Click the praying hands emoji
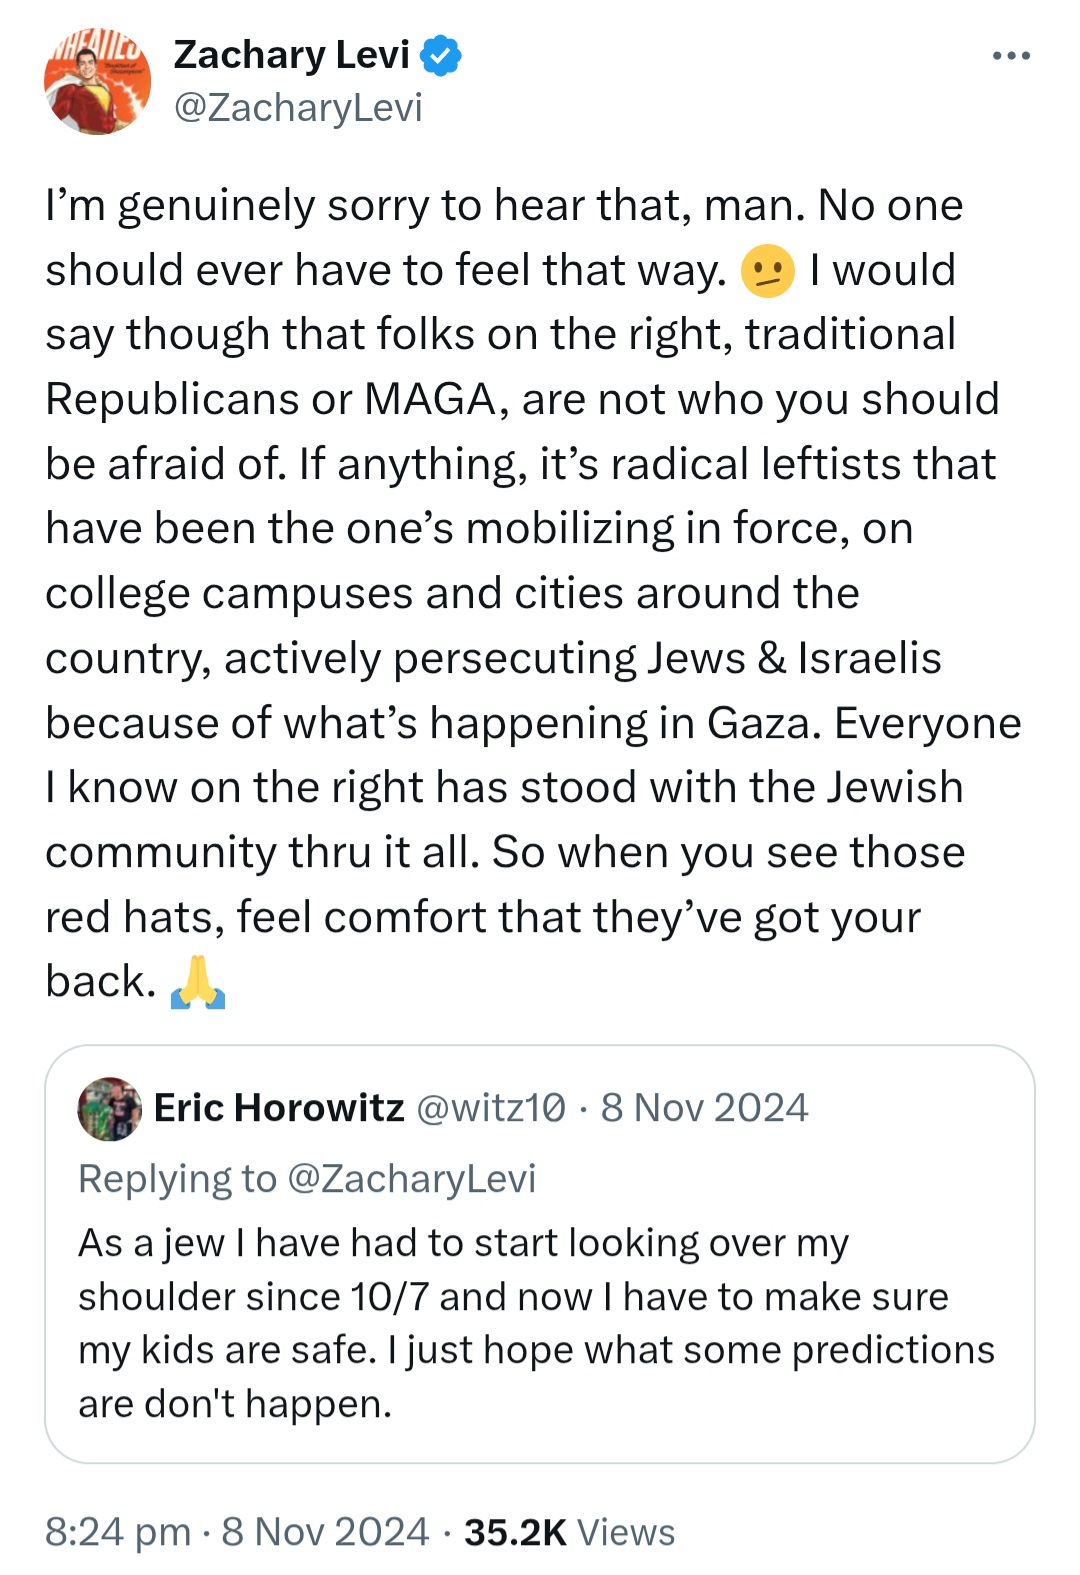The image size is (1080, 1575). (x=198, y=982)
